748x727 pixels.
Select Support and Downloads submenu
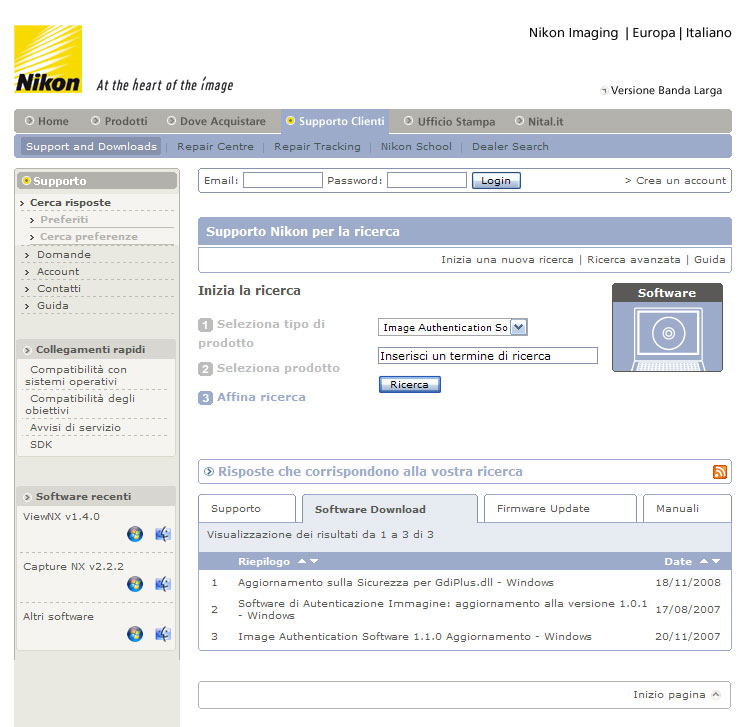pyautogui.click(x=91, y=146)
